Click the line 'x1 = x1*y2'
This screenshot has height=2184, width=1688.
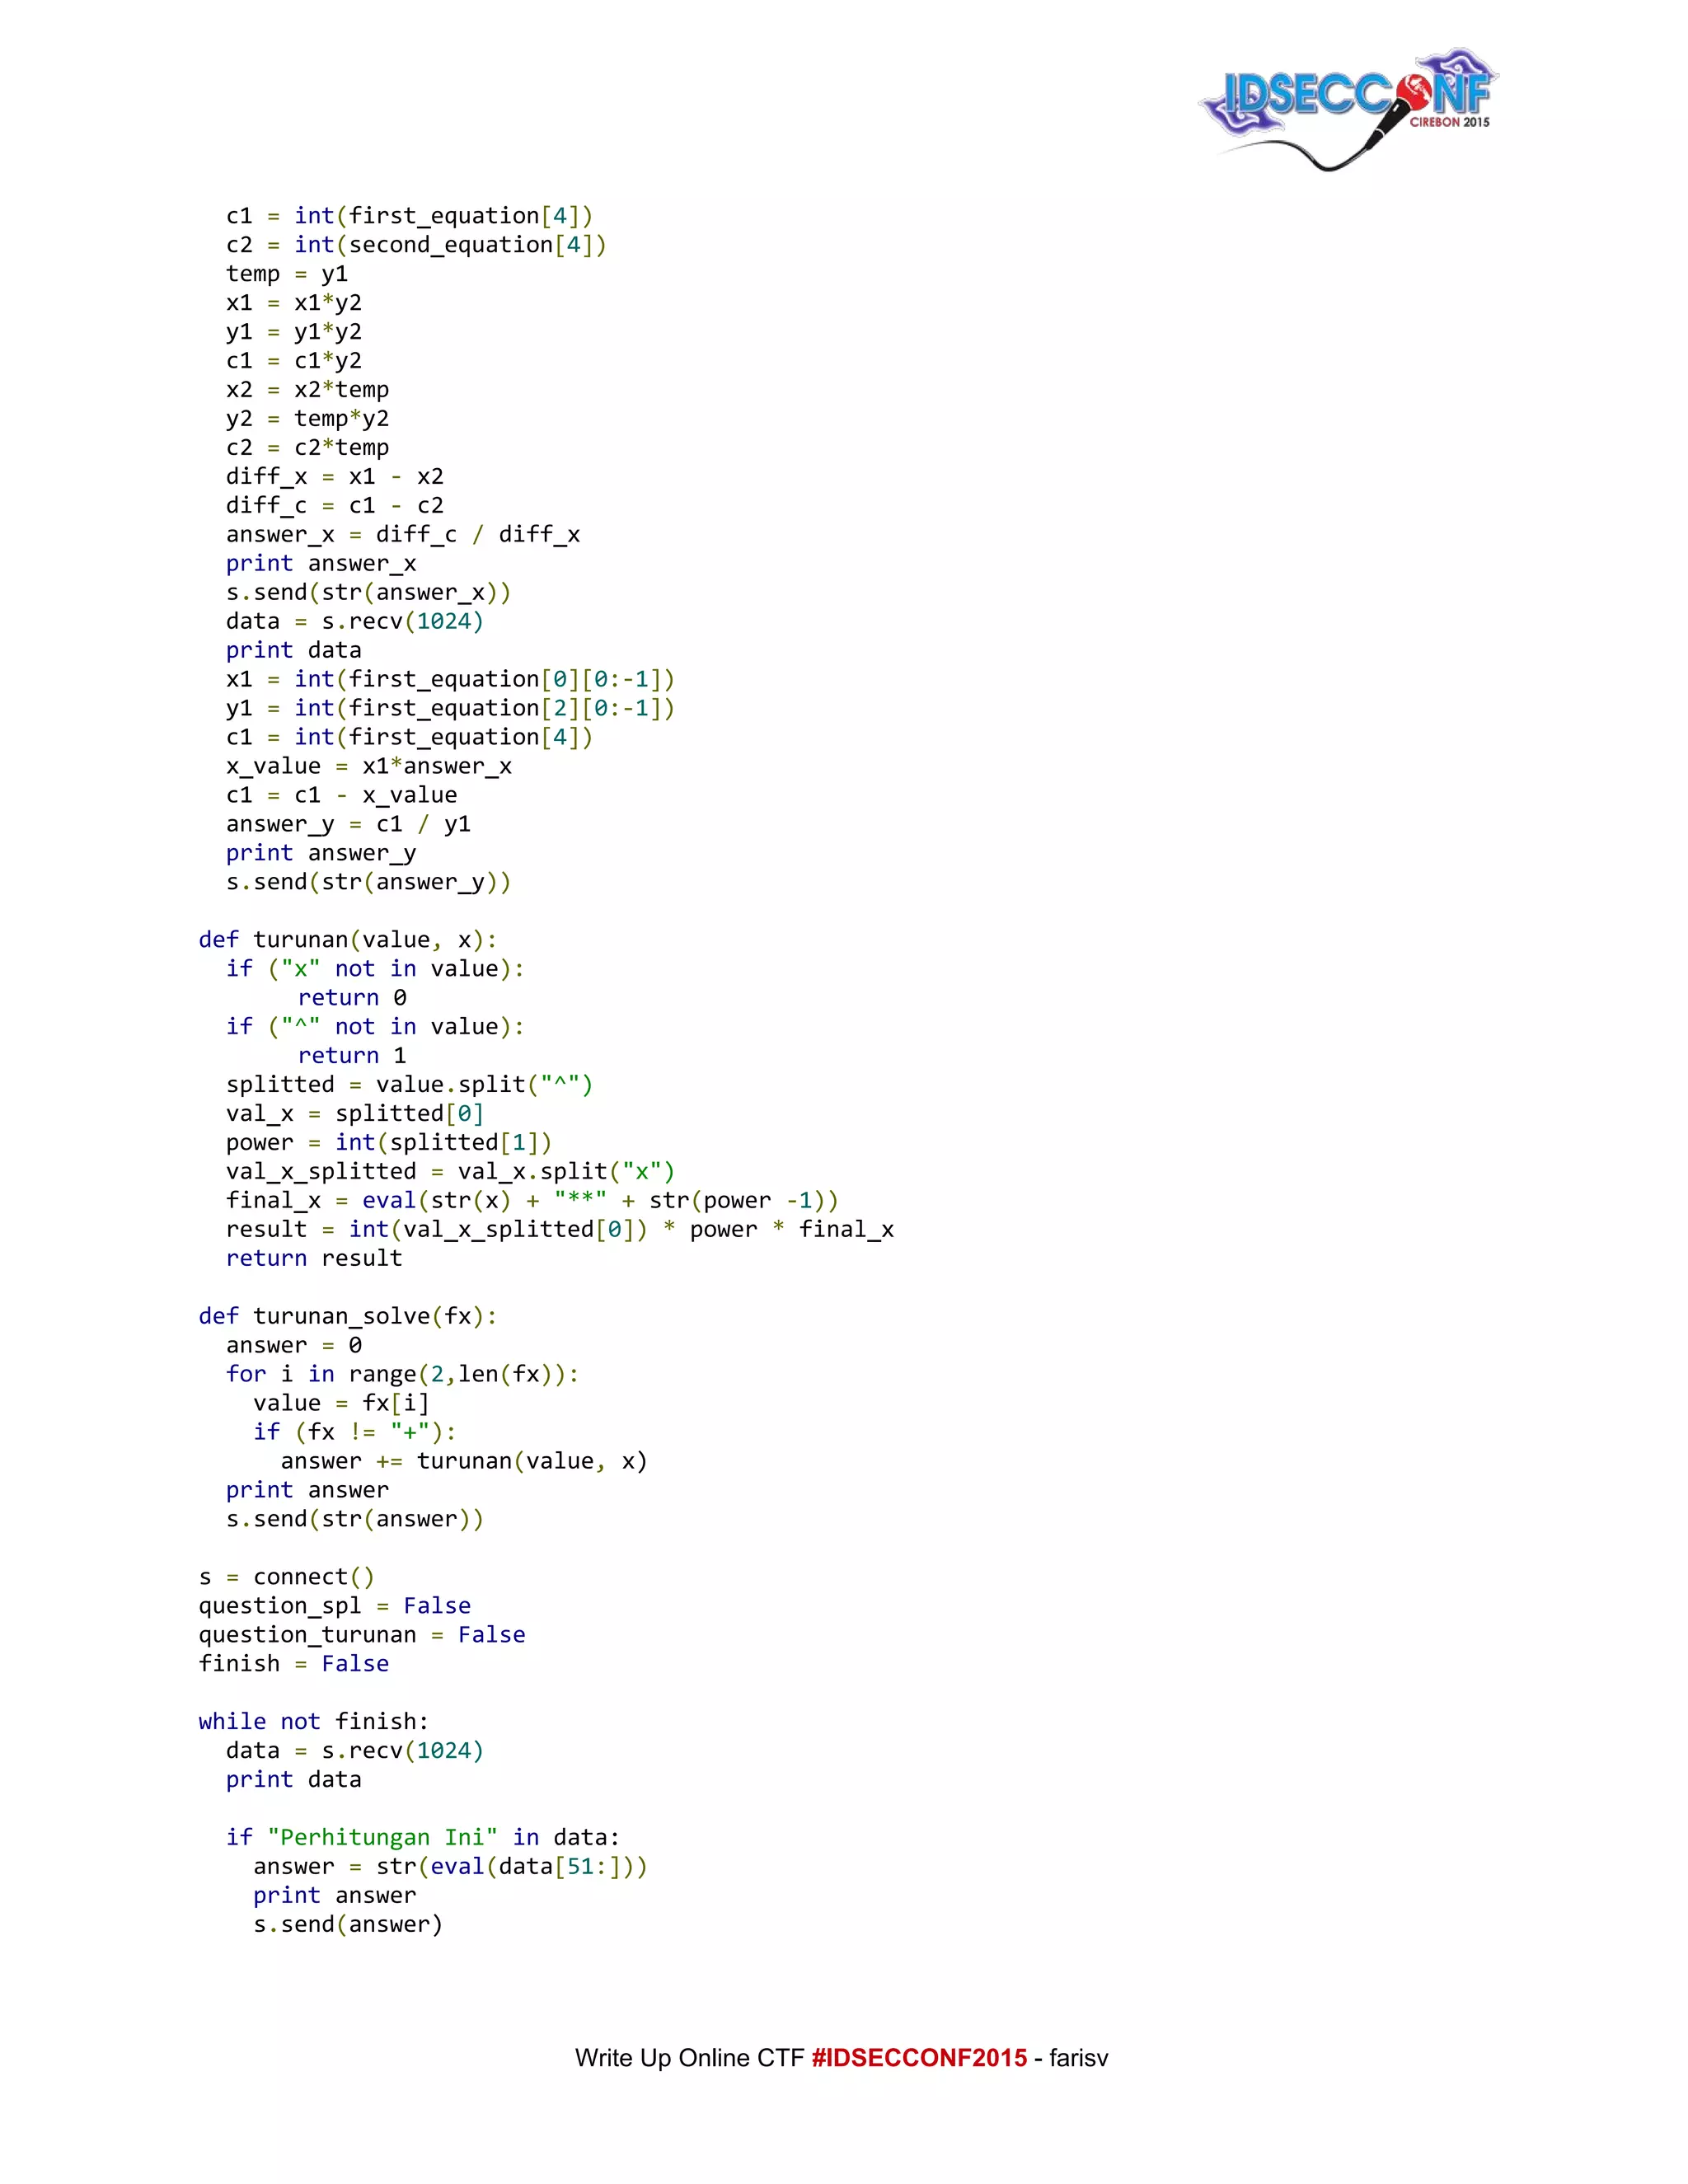(294, 303)
